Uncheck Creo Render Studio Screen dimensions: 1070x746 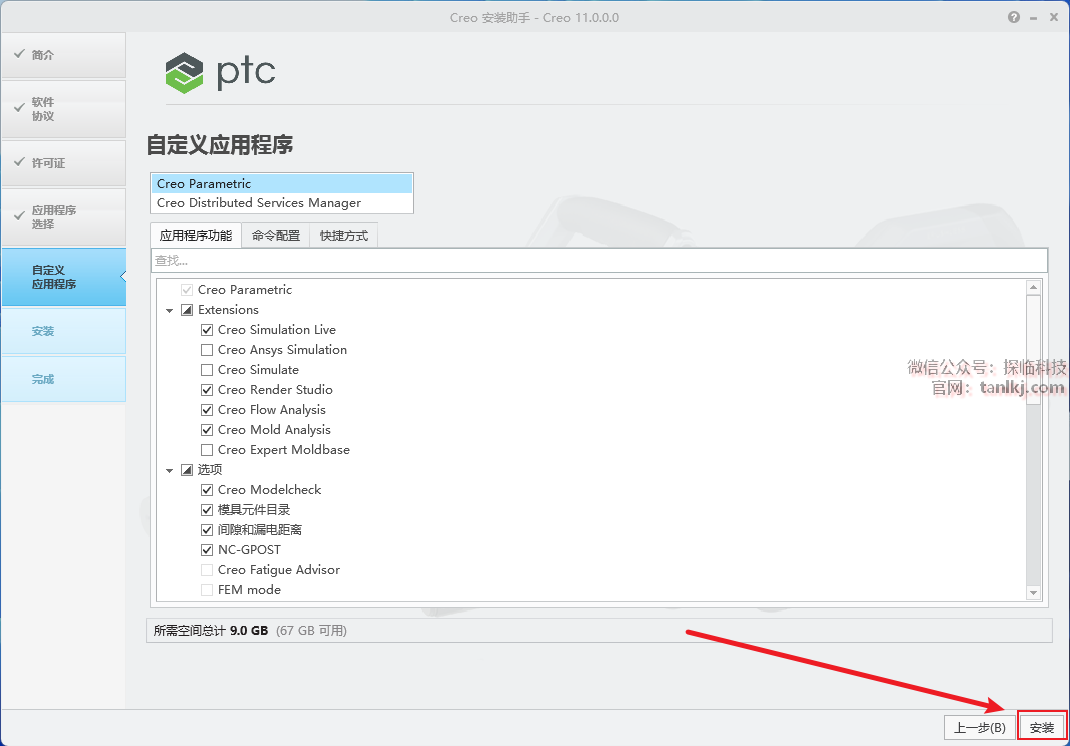pos(207,390)
